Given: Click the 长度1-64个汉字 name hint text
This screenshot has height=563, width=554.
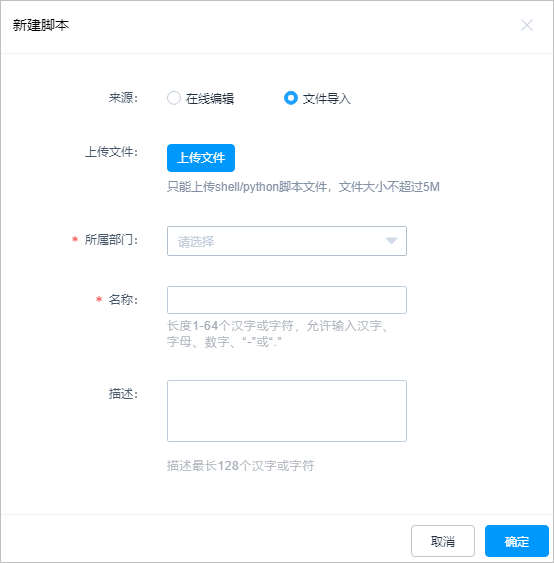Looking at the screenshot, I should point(277,334).
